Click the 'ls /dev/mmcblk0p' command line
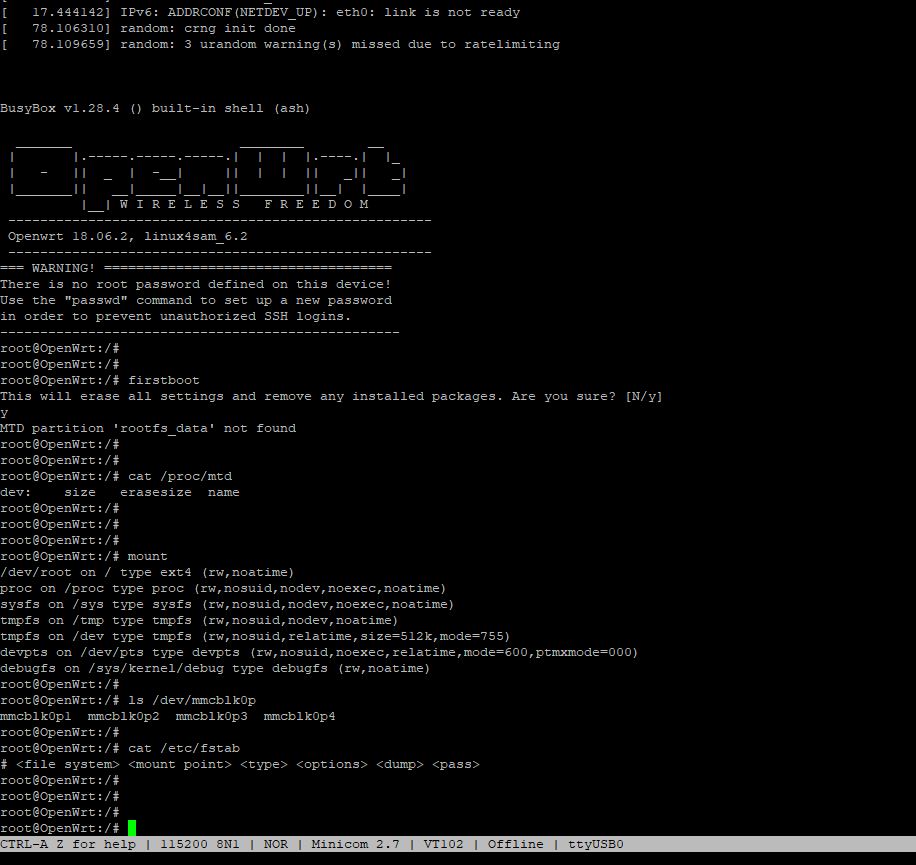 coord(192,700)
